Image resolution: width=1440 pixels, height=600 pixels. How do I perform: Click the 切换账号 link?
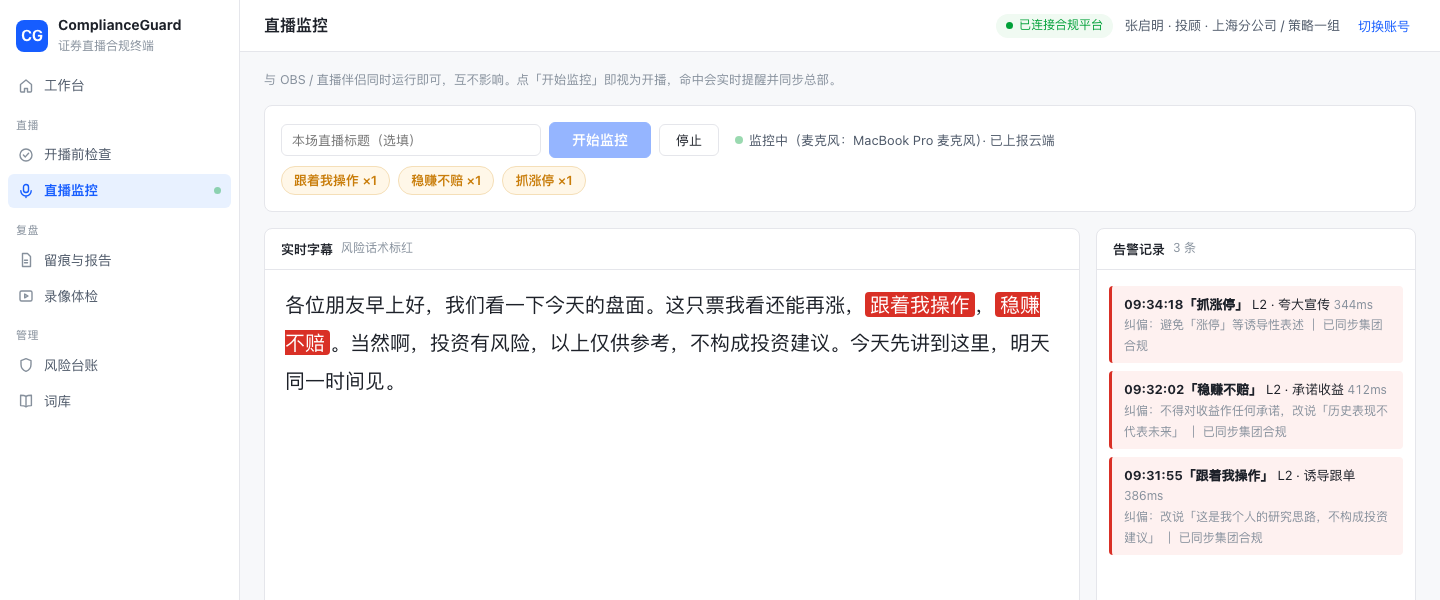(1384, 26)
